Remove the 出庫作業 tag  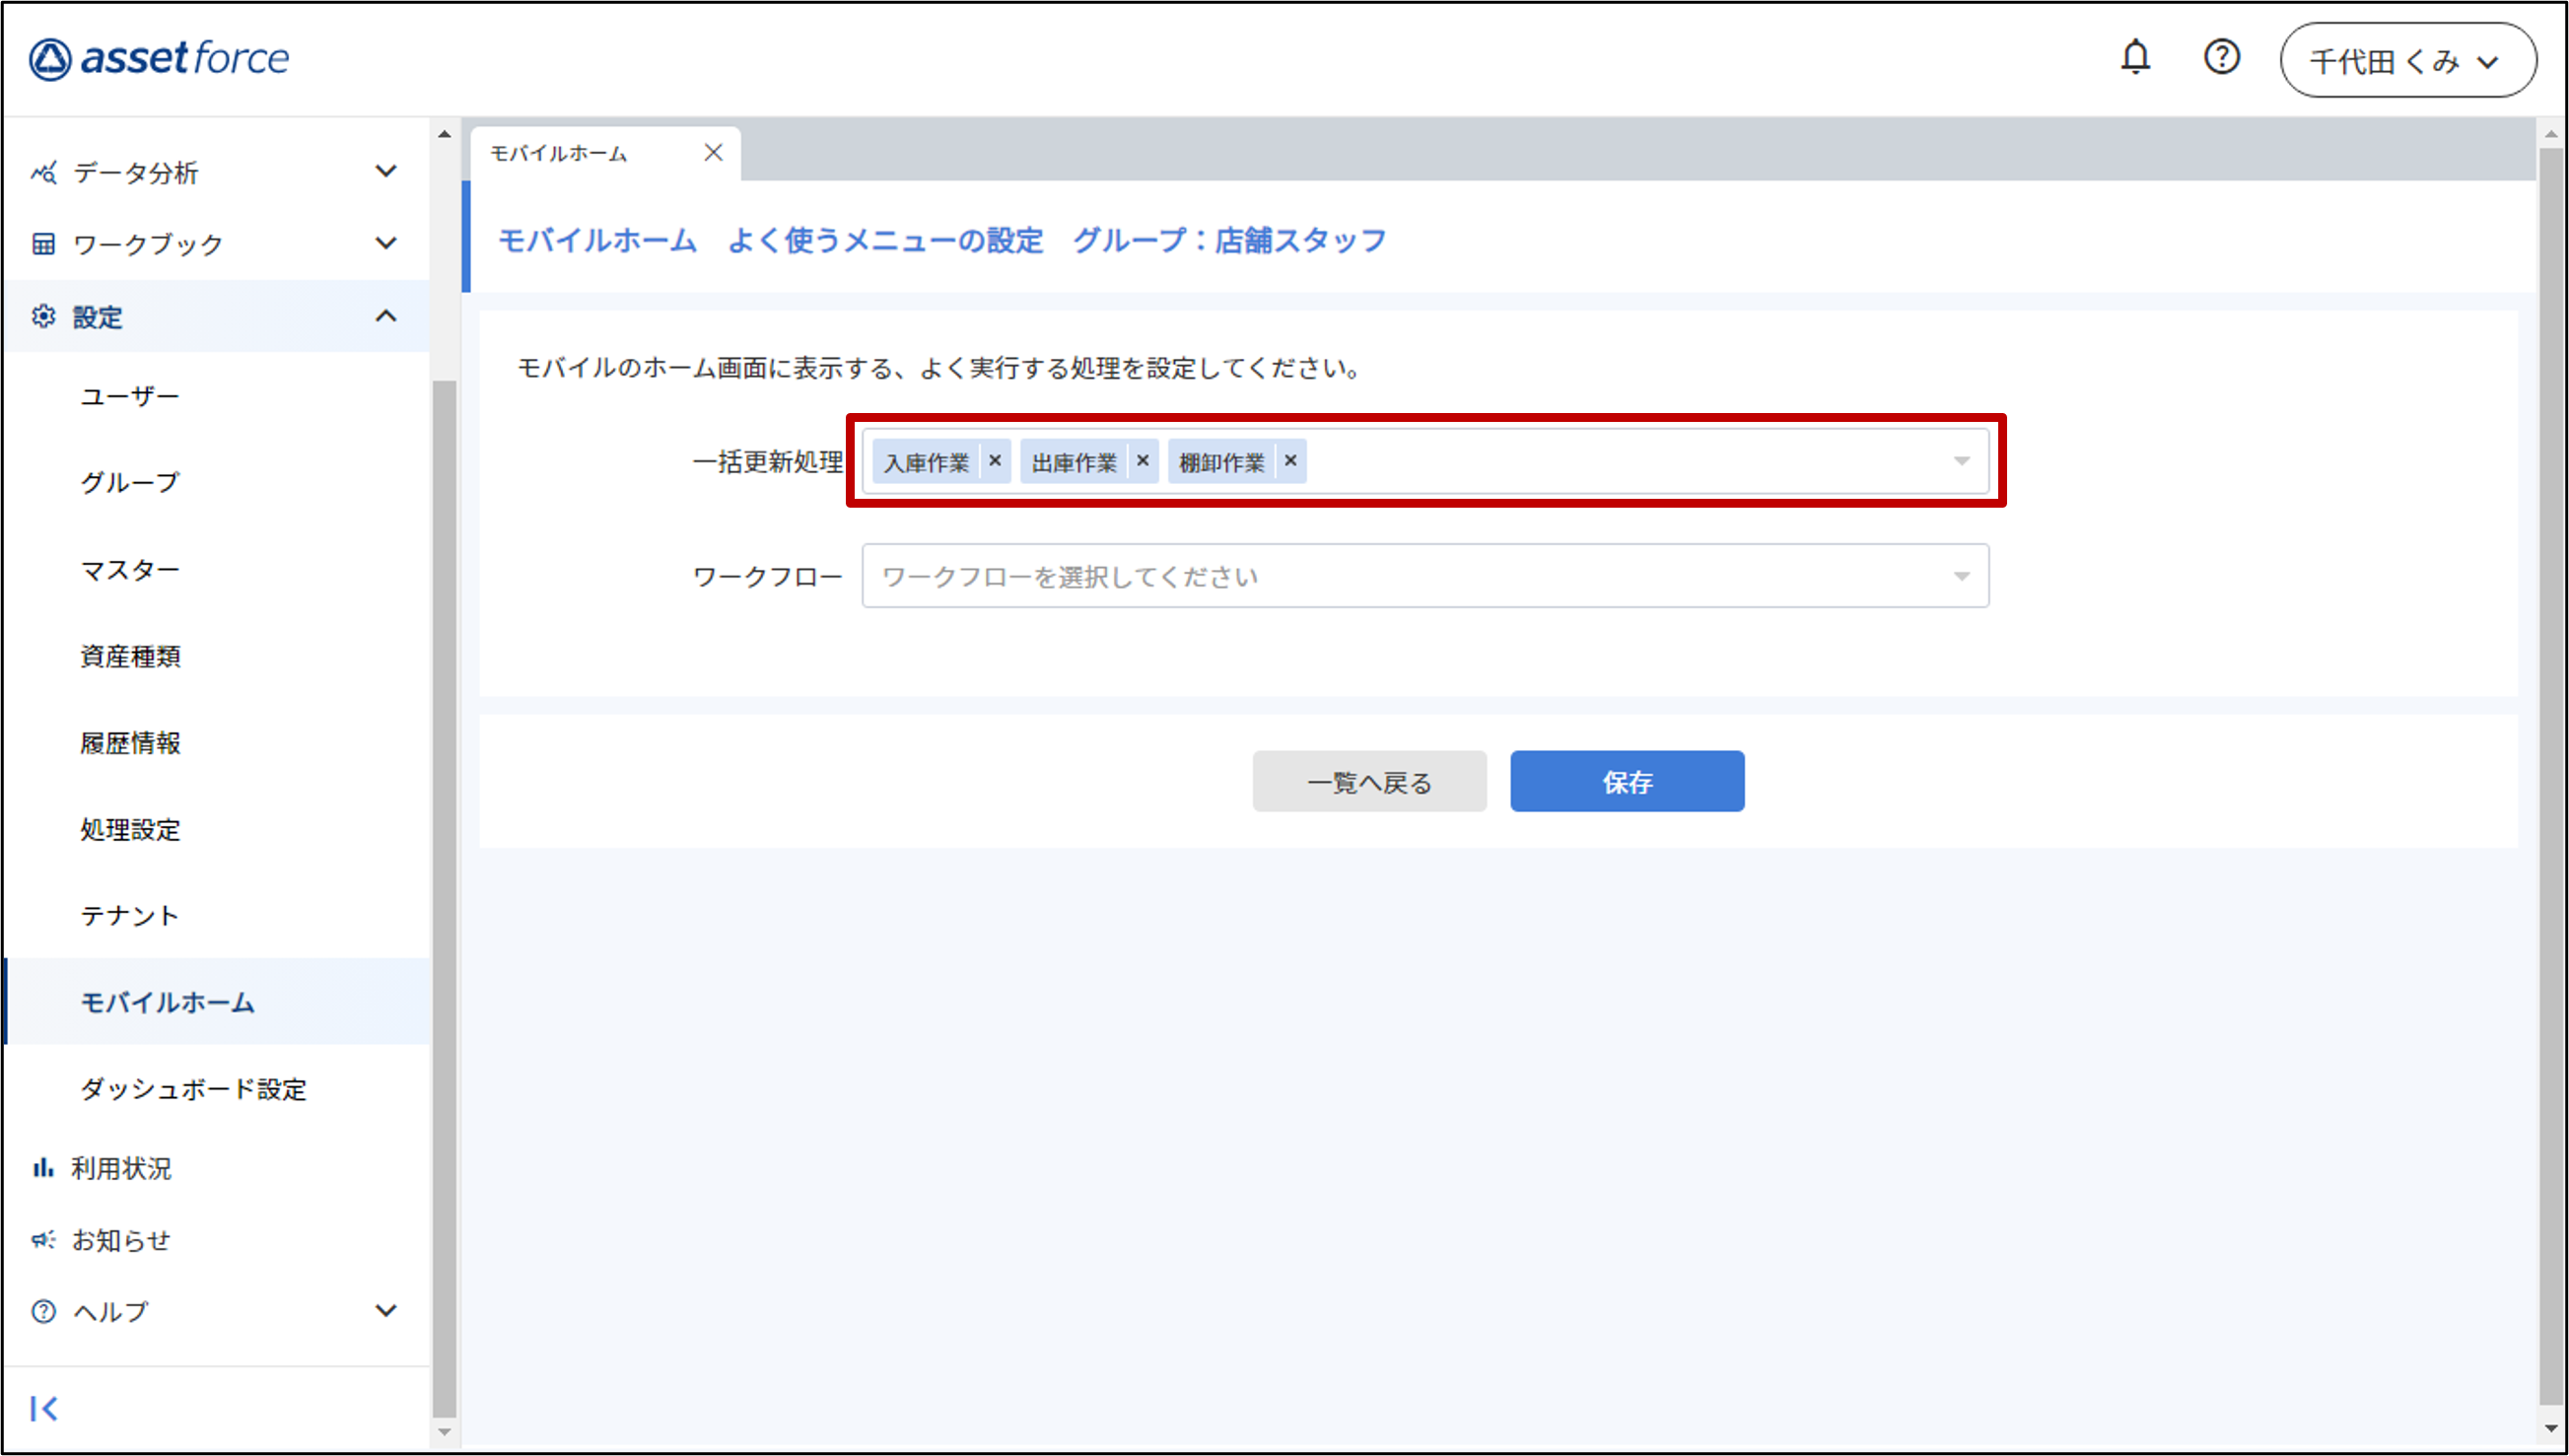(1142, 461)
